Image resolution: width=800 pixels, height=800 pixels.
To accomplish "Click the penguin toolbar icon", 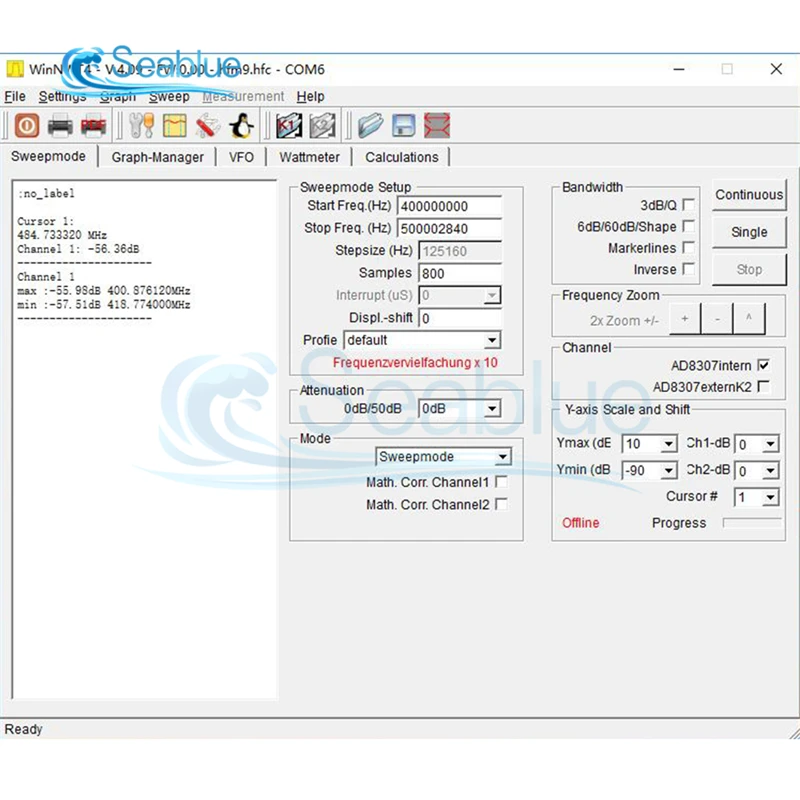I will coord(241,126).
